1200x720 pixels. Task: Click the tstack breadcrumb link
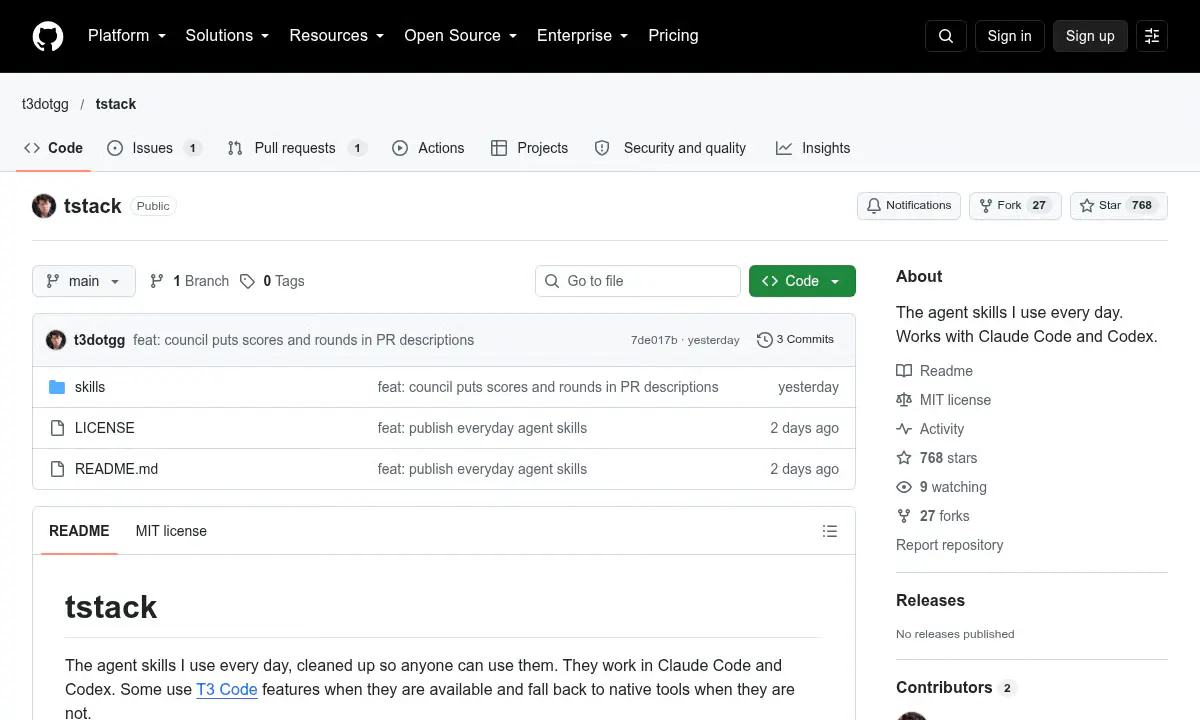coord(116,104)
